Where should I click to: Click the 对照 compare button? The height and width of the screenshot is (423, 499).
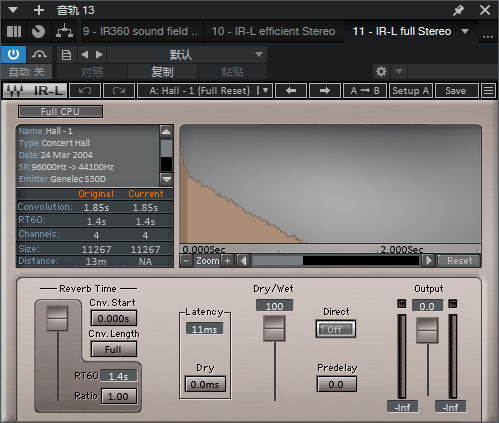tap(92, 72)
